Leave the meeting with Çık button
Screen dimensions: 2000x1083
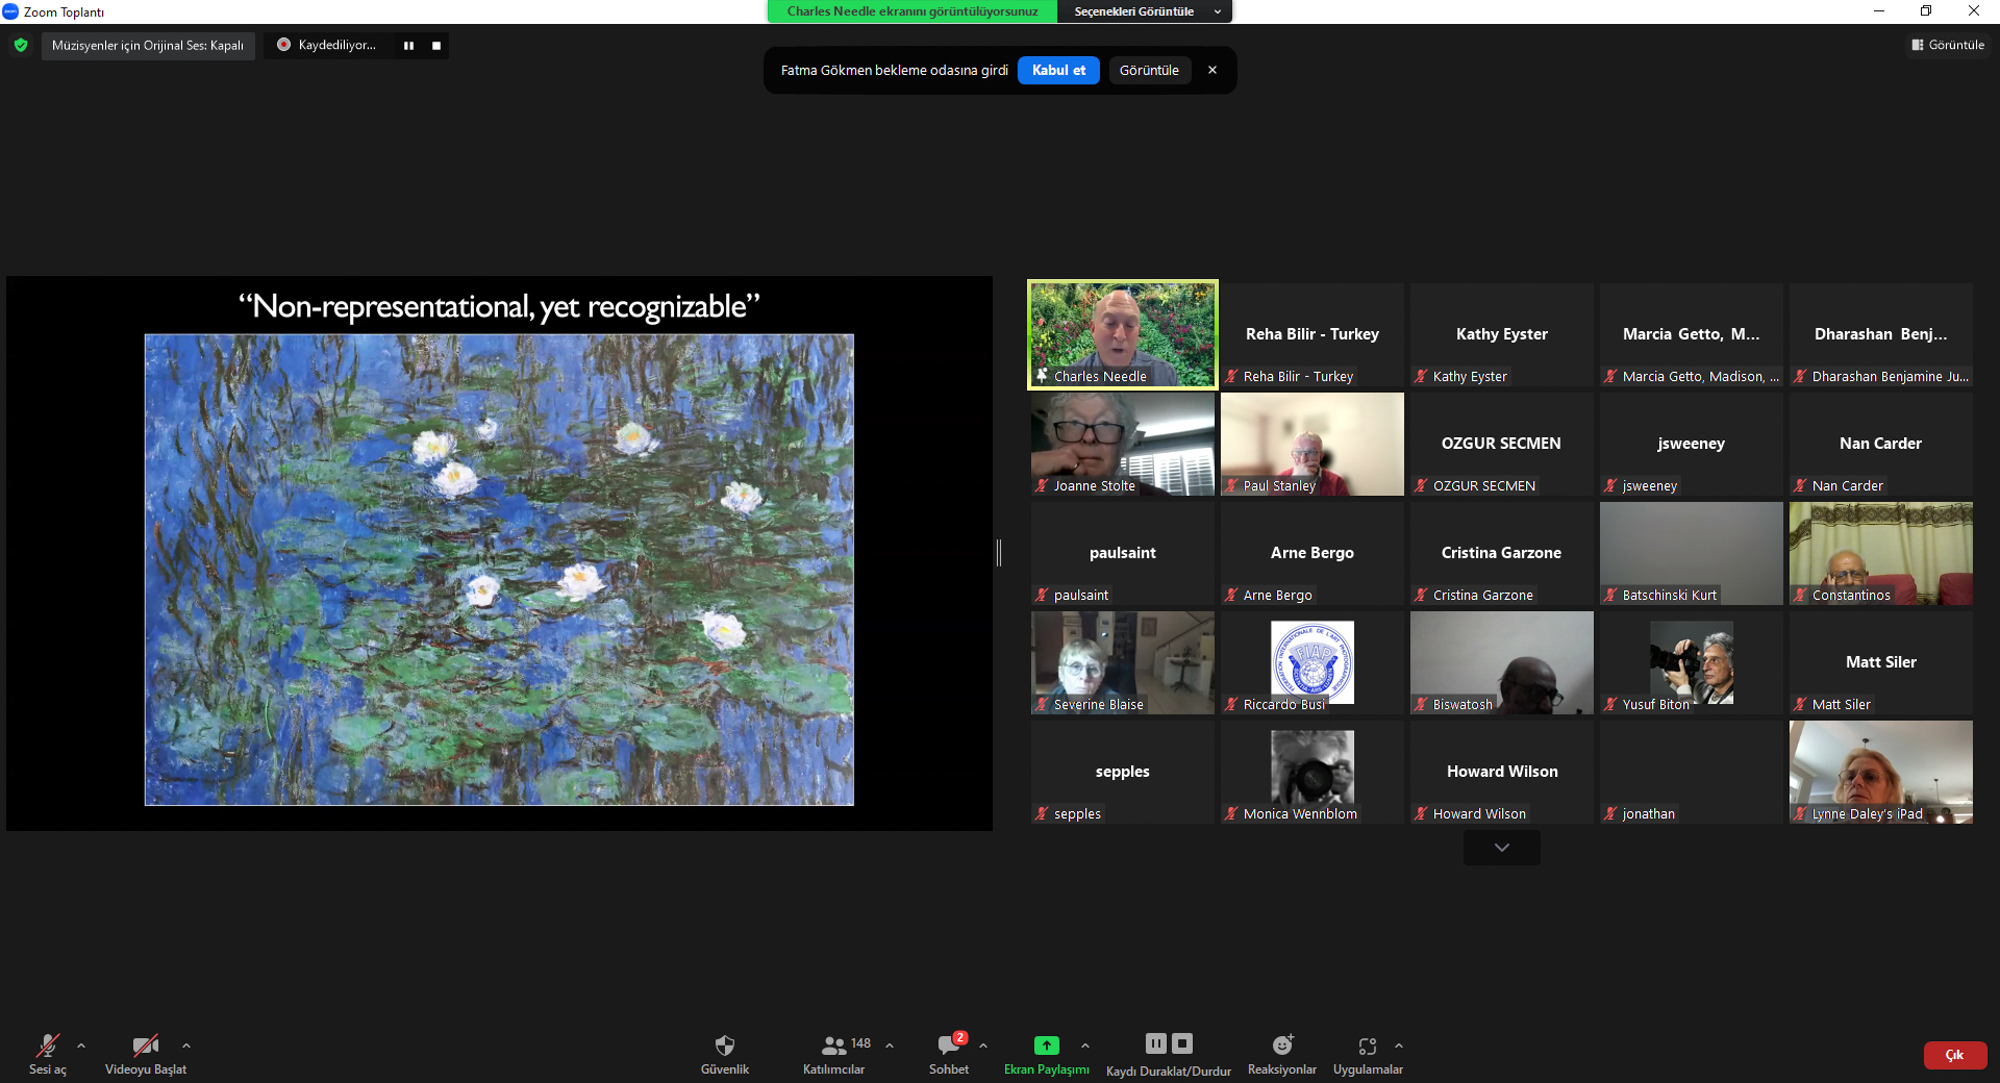click(x=1954, y=1055)
